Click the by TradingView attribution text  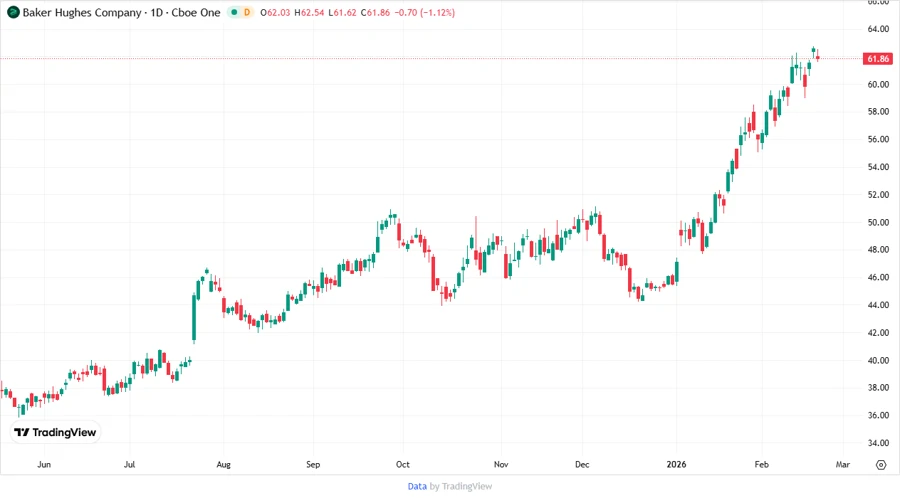461,487
